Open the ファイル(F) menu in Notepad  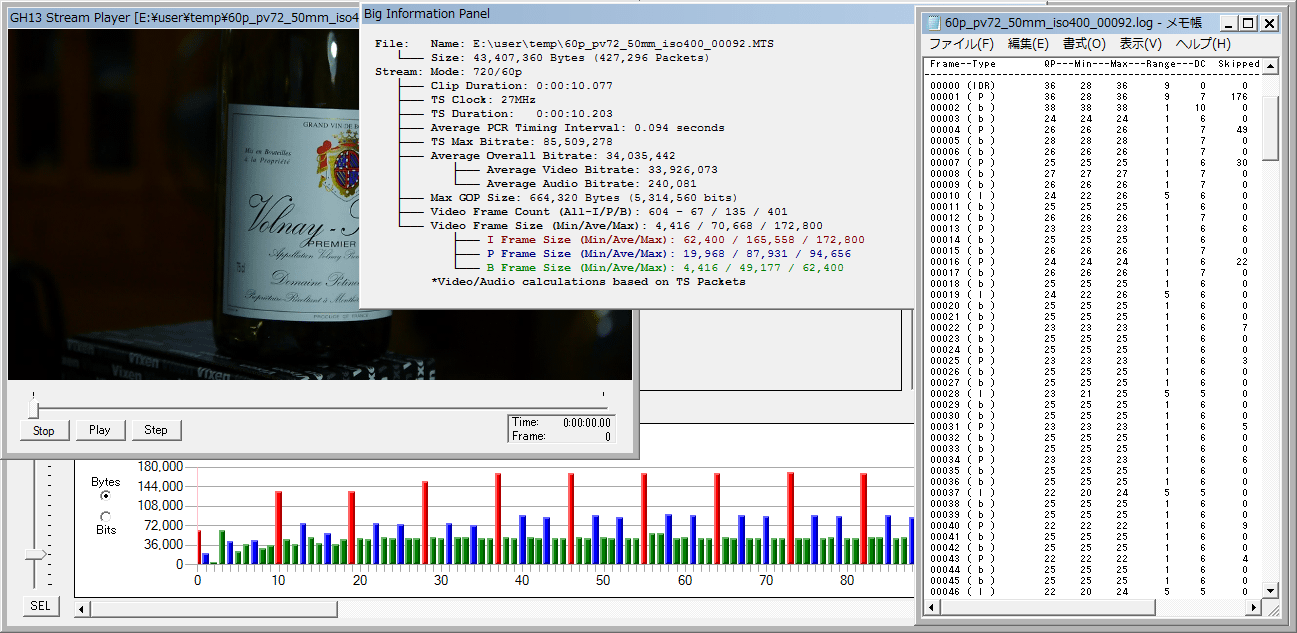coord(961,44)
